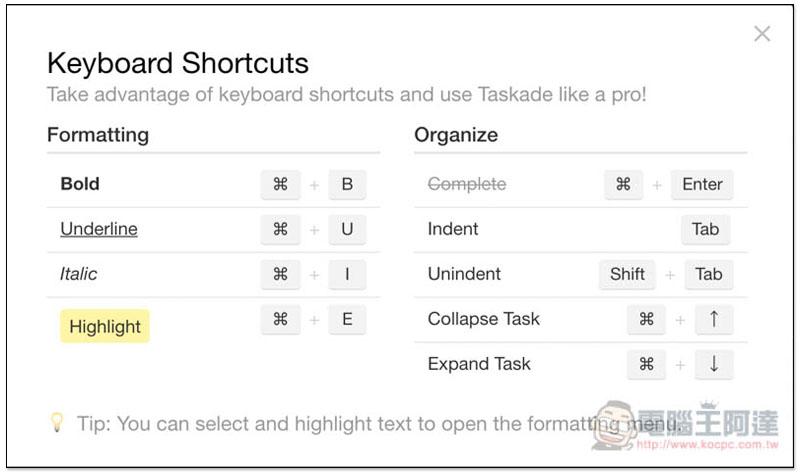This screenshot has width=800, height=473.
Task: Click the E key for Highlight shortcut
Action: coord(347,319)
